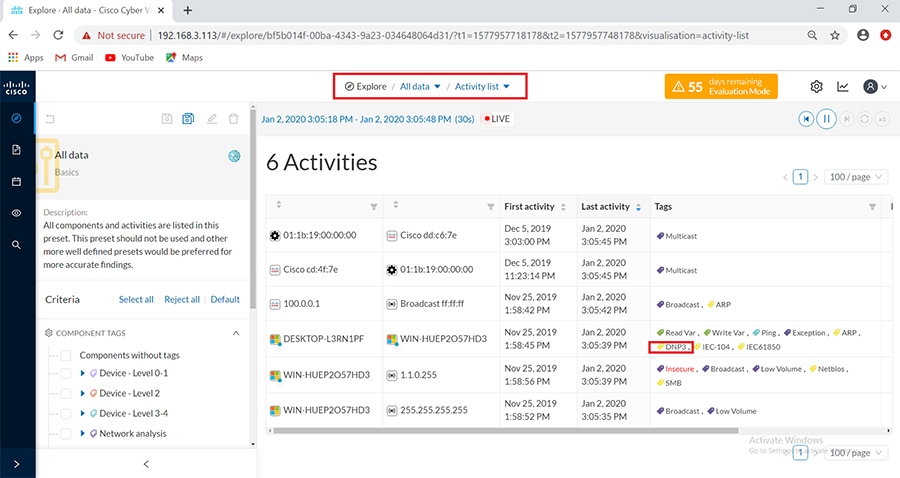Check Device - Level 3-4 checkbox

pos(66,414)
